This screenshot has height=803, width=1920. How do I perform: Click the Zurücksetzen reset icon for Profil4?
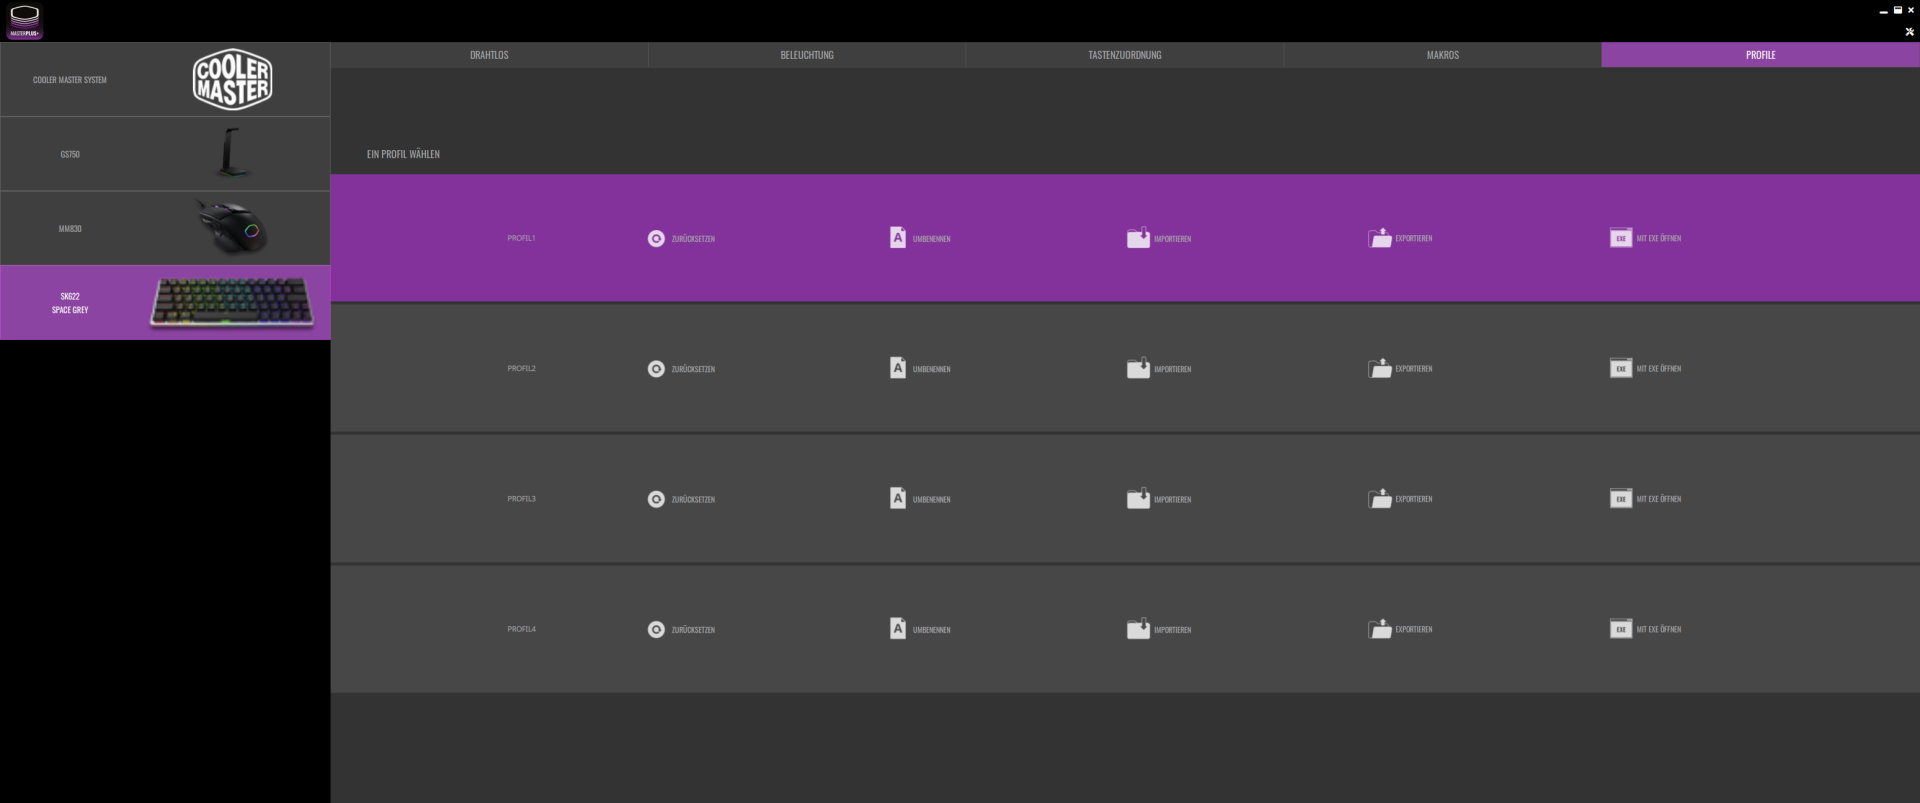pos(656,630)
